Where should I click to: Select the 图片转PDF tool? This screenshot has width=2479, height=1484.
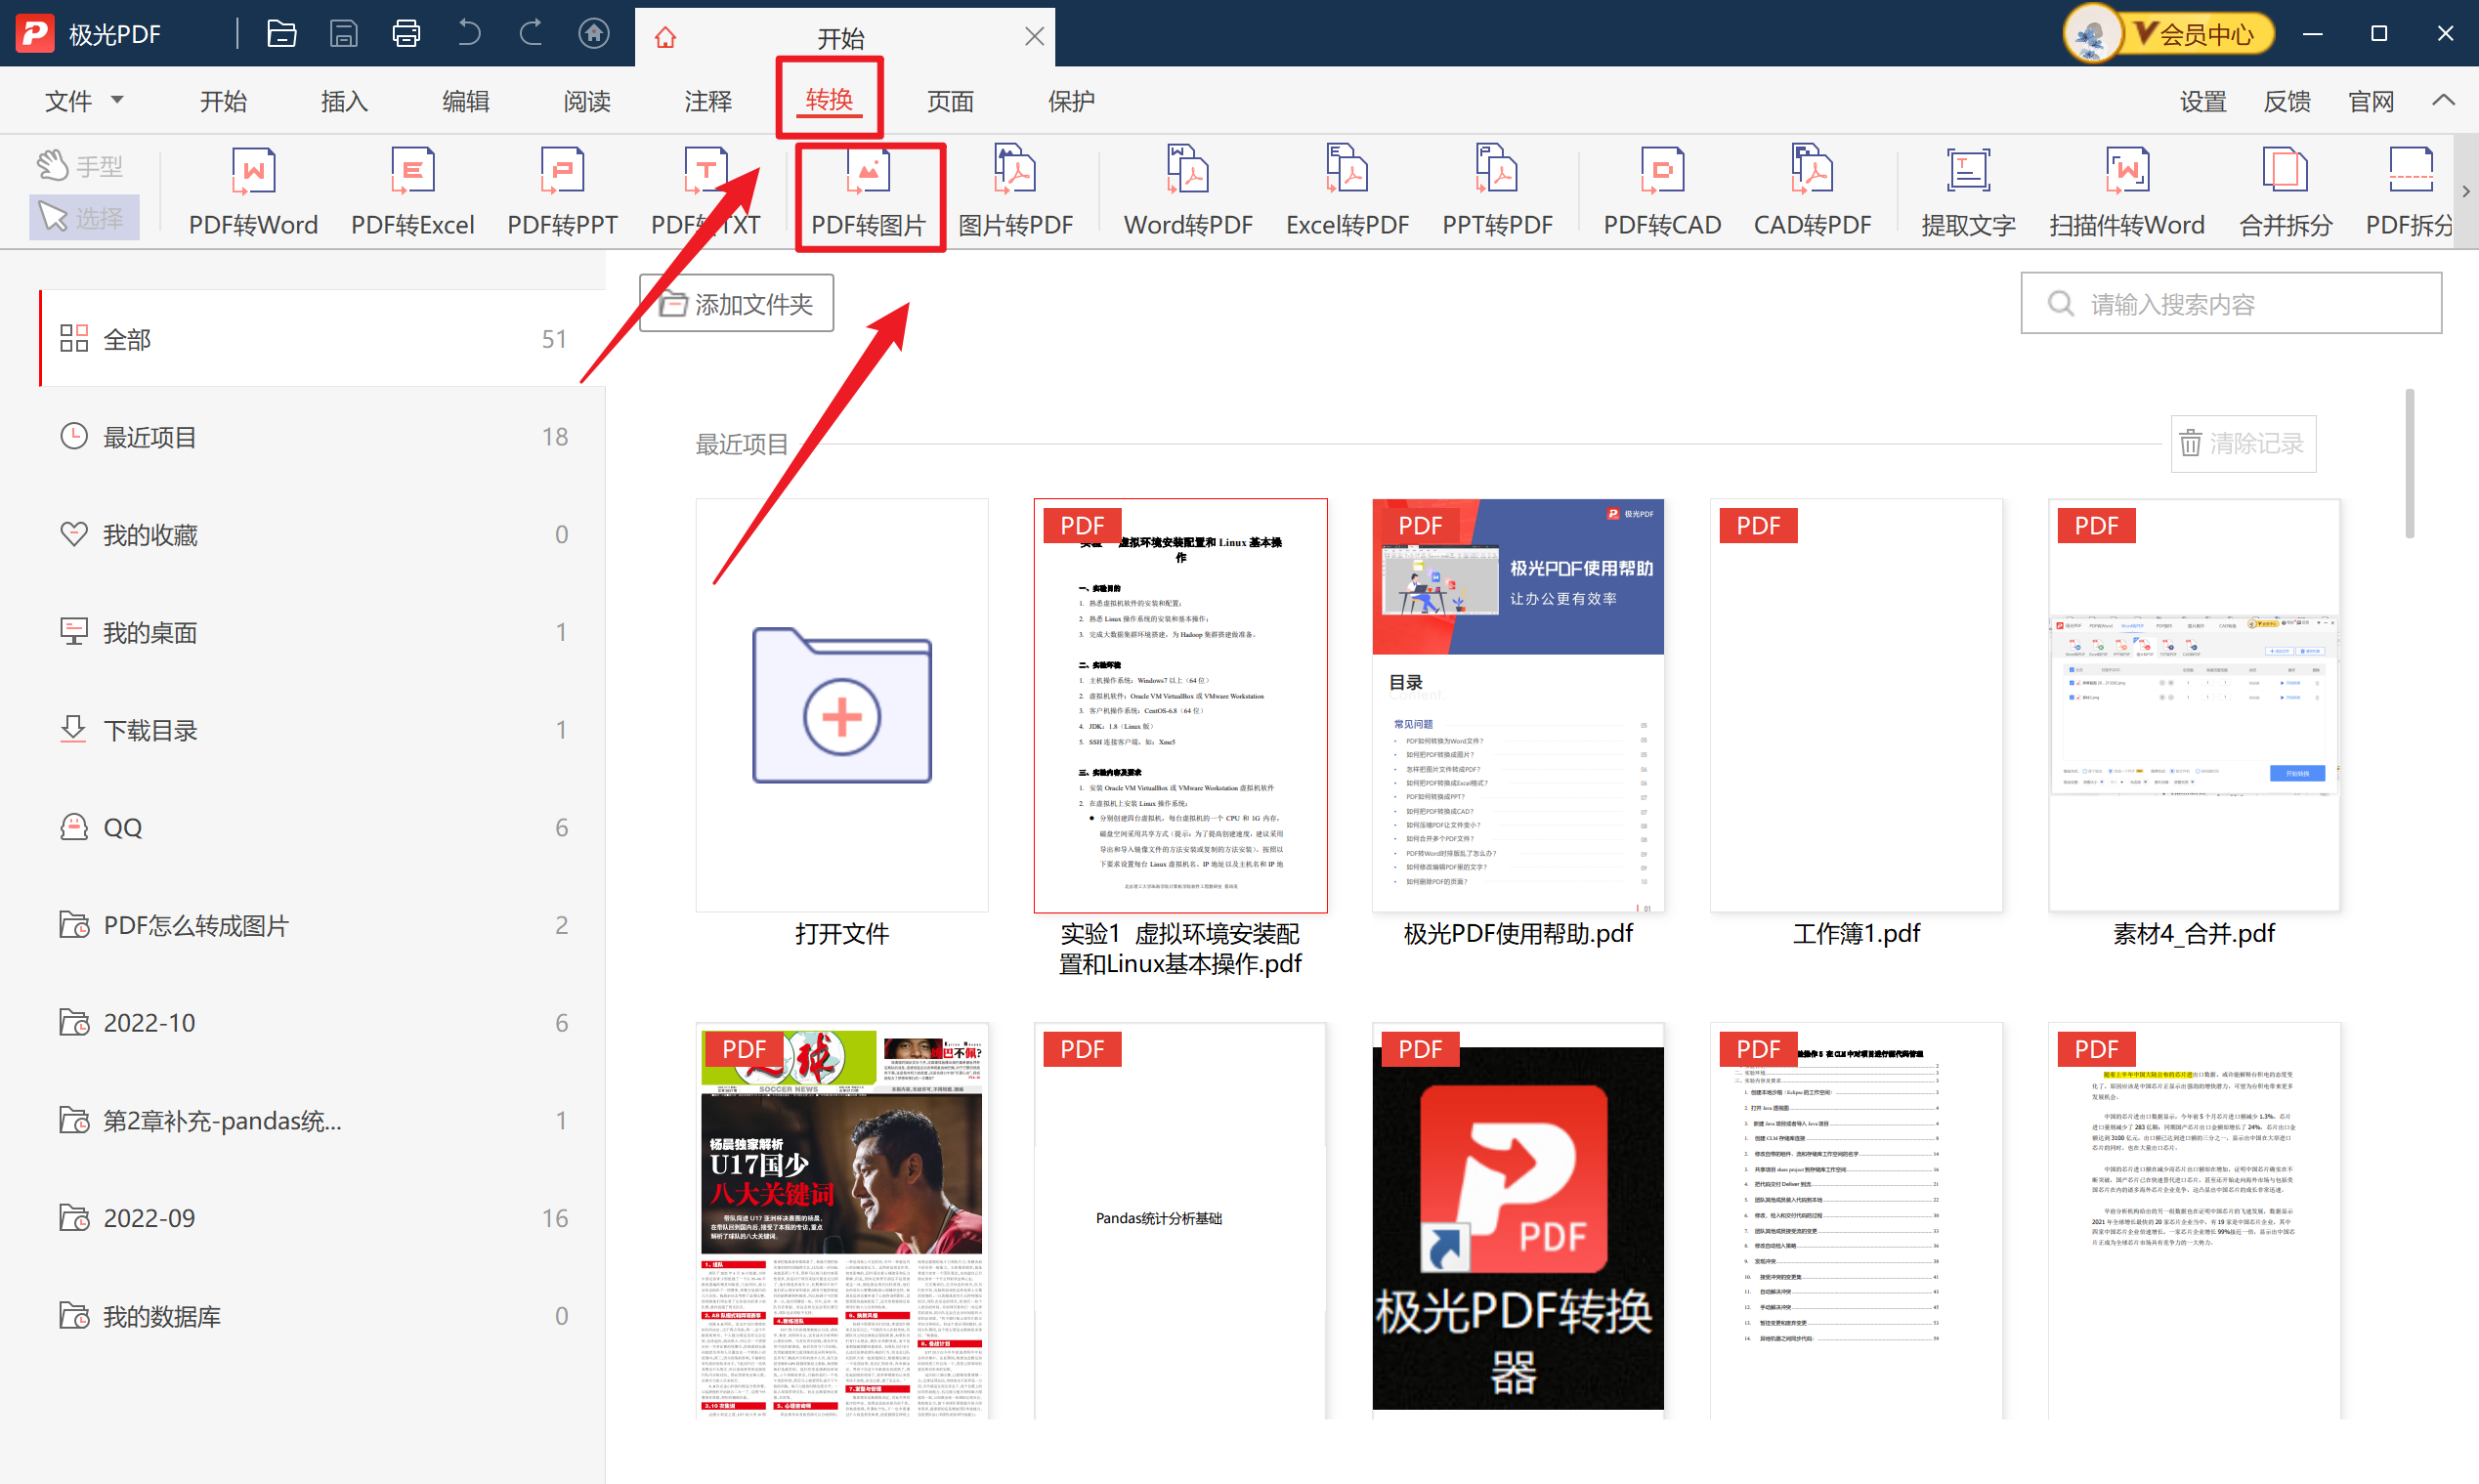pos(1015,192)
